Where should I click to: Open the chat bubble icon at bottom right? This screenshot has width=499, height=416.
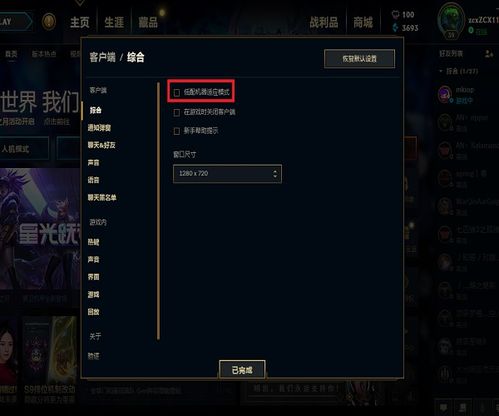point(444,407)
